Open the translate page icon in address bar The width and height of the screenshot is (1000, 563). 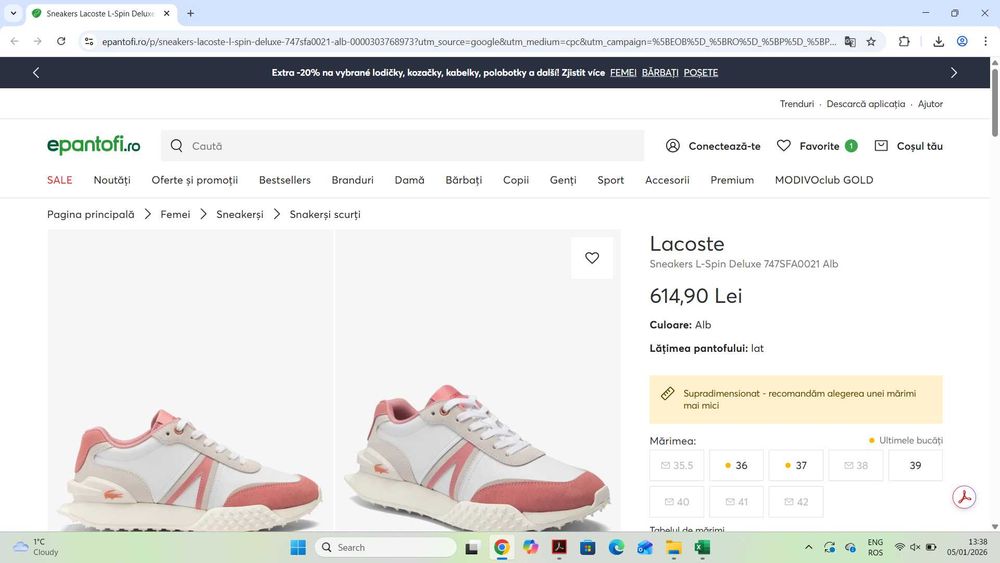click(x=850, y=41)
